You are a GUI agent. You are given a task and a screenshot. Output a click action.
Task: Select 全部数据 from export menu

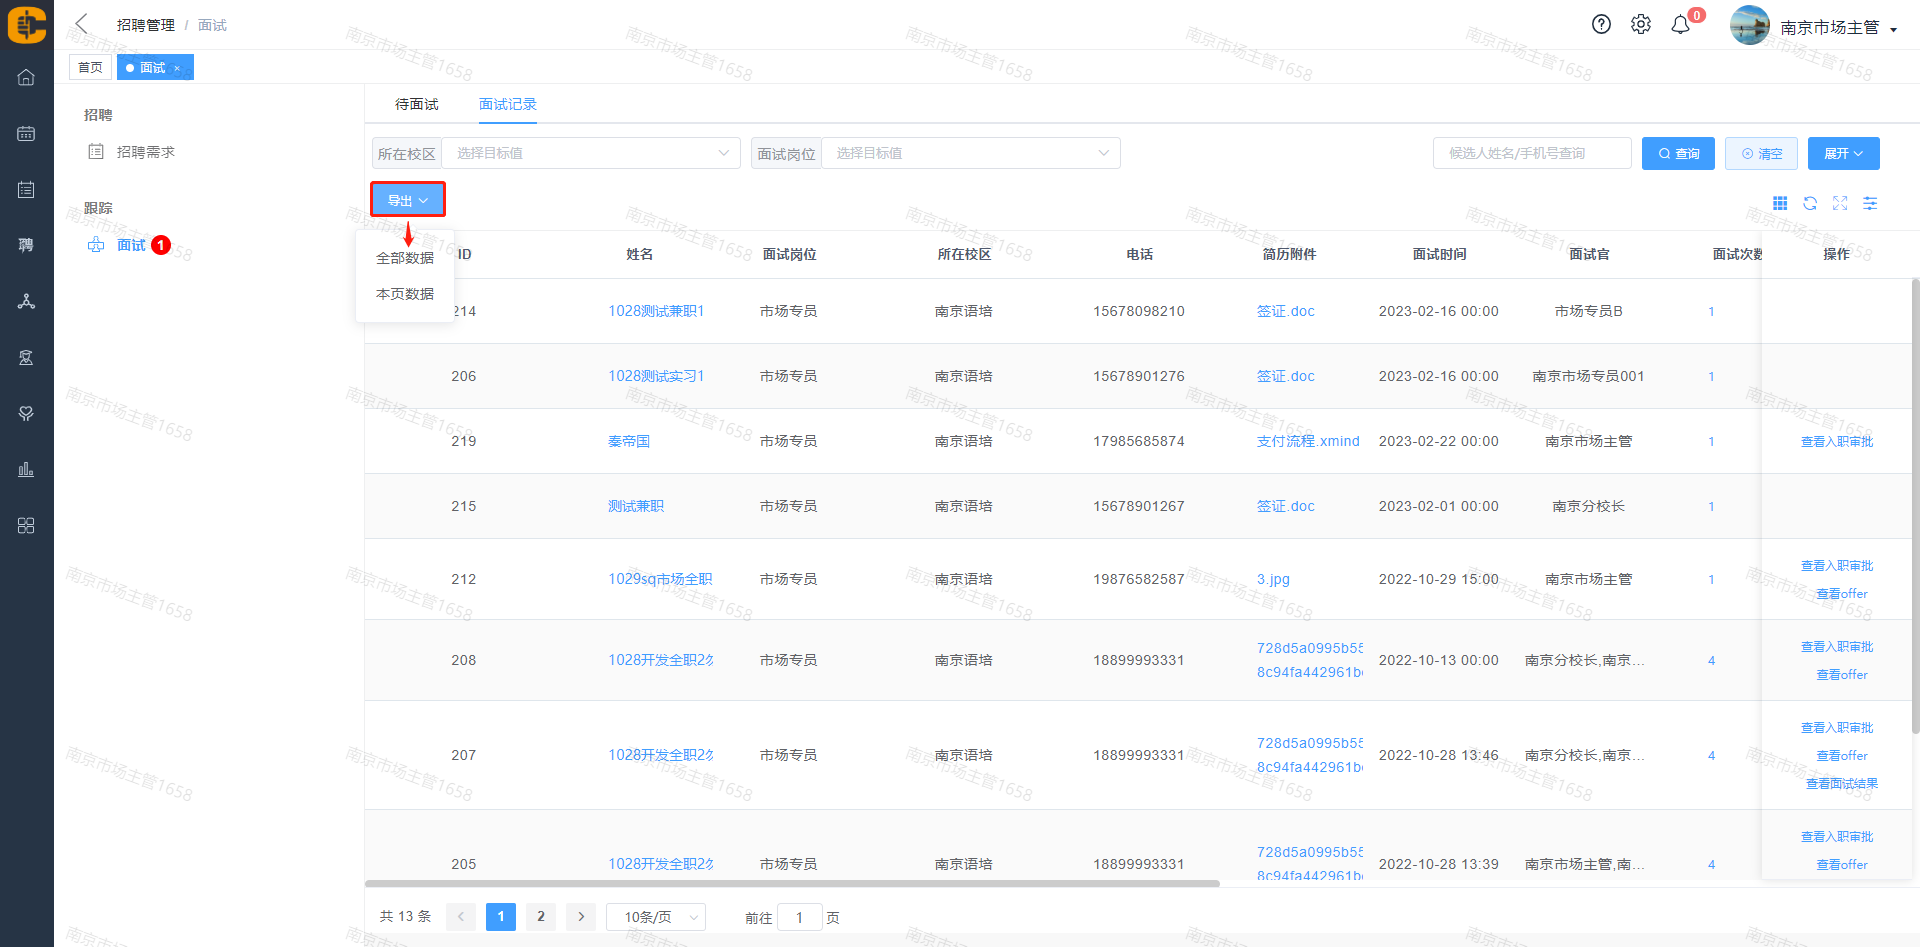click(405, 258)
